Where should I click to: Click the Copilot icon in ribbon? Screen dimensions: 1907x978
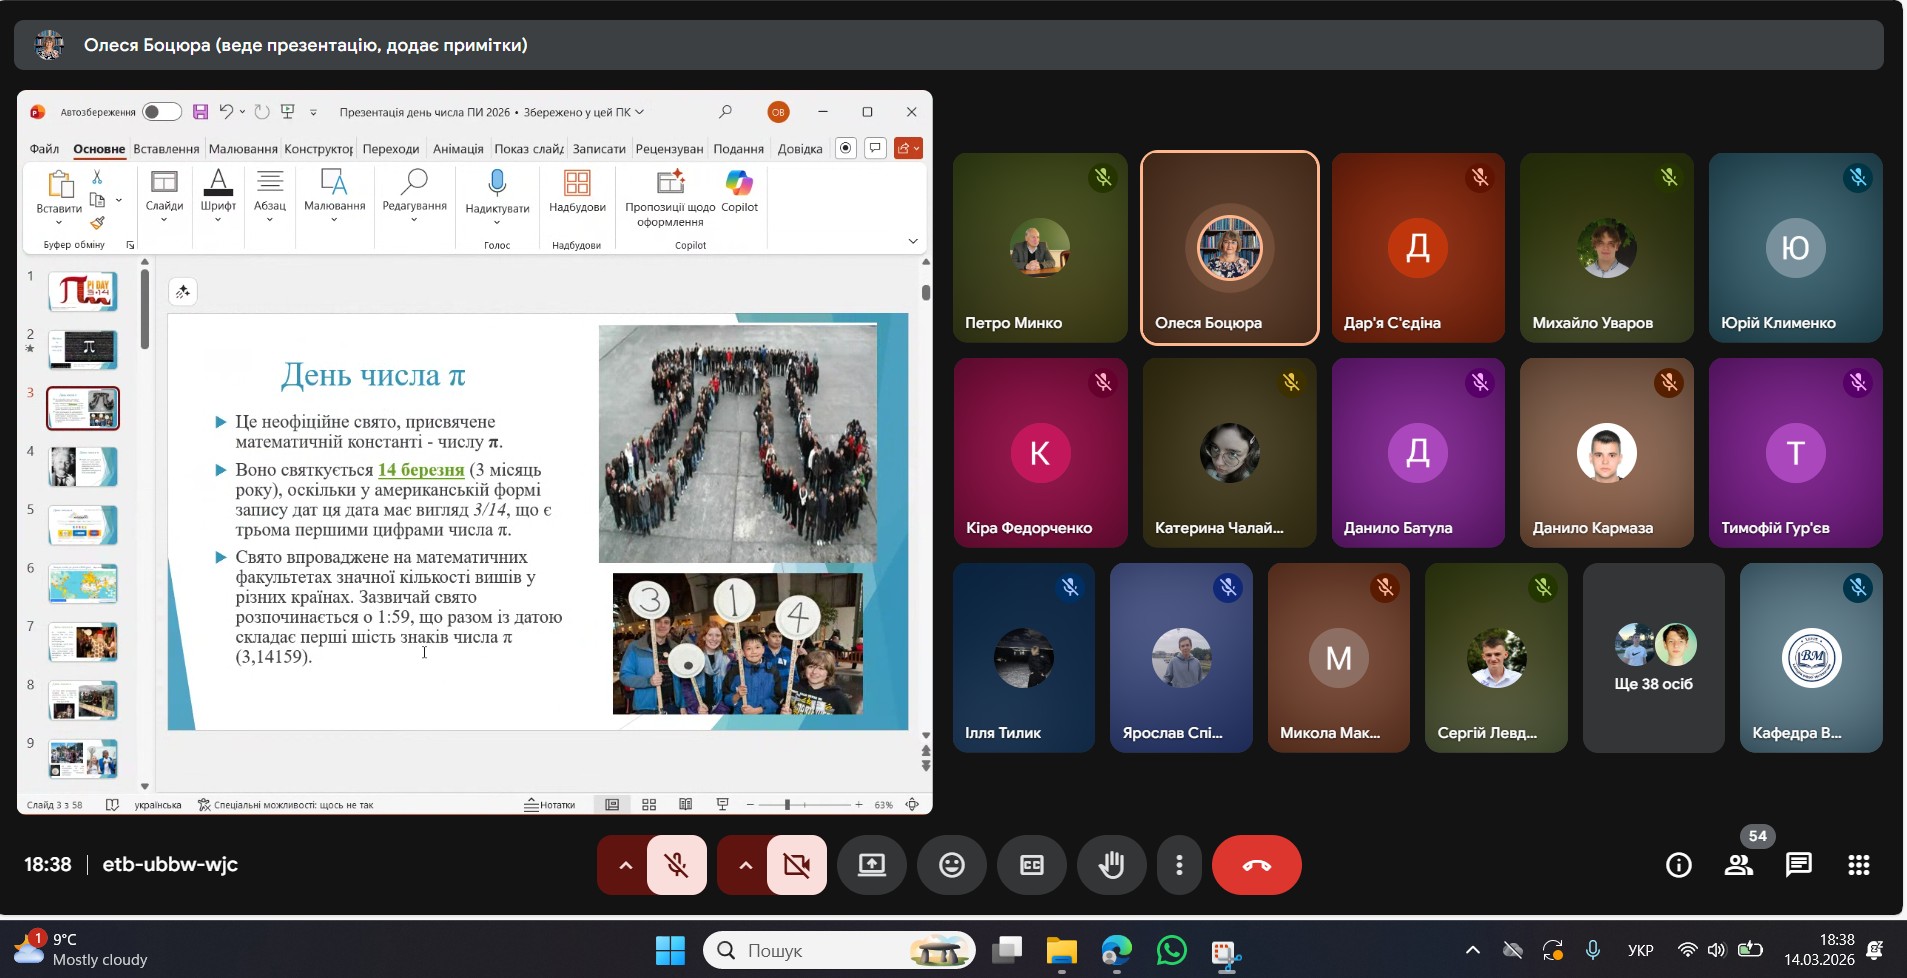tap(739, 190)
